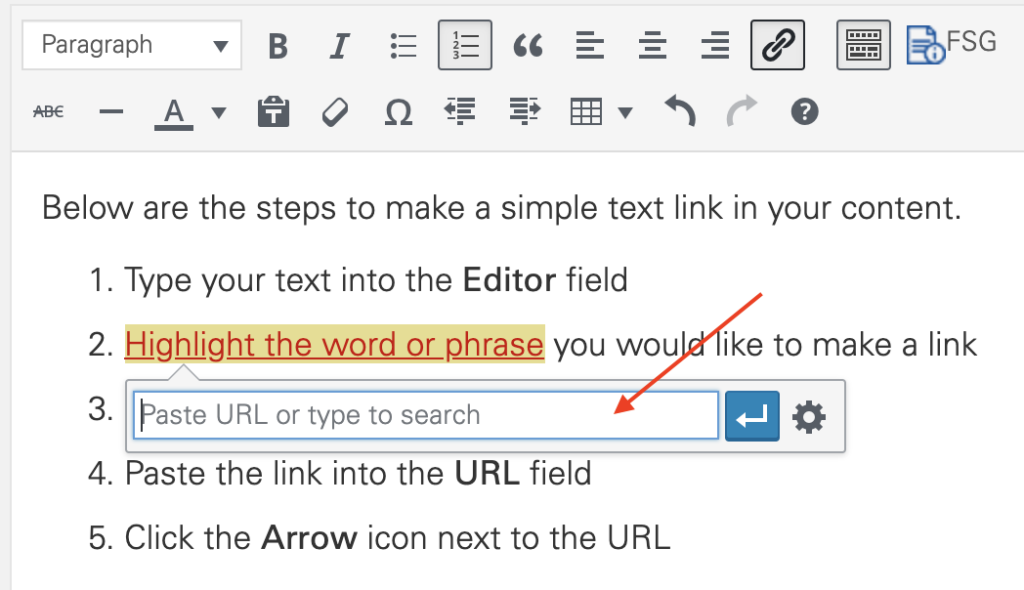
Task: Expand the table dropdown arrow
Action: click(625, 113)
